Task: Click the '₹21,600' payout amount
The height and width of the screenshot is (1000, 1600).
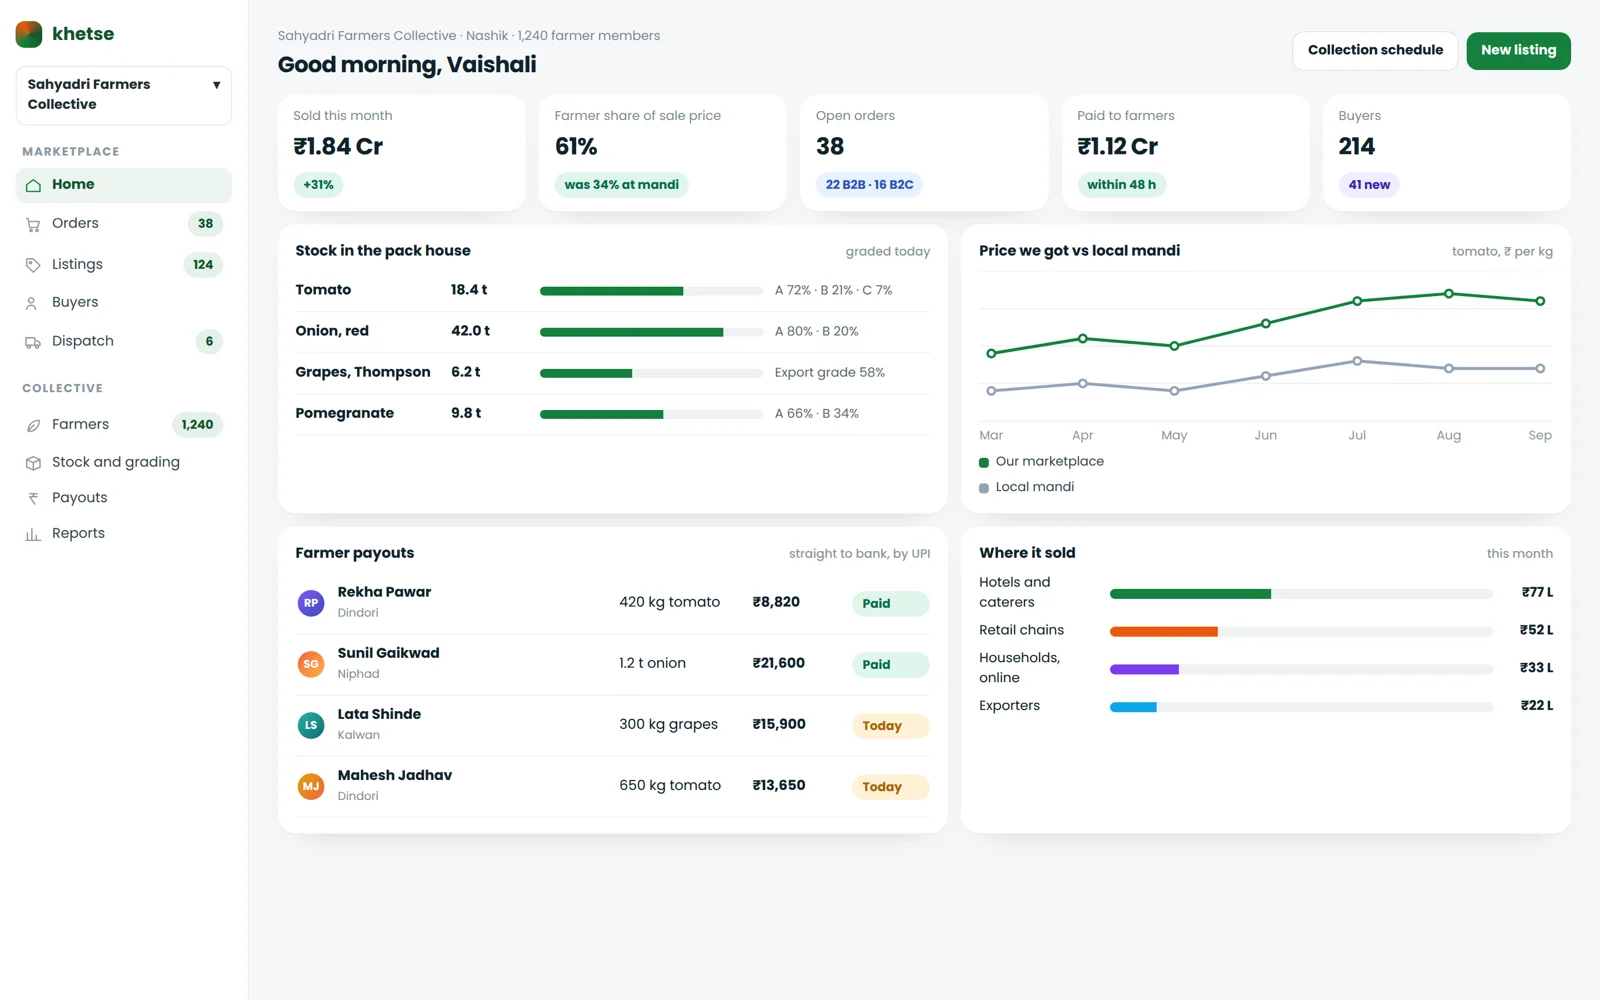Action: (779, 663)
